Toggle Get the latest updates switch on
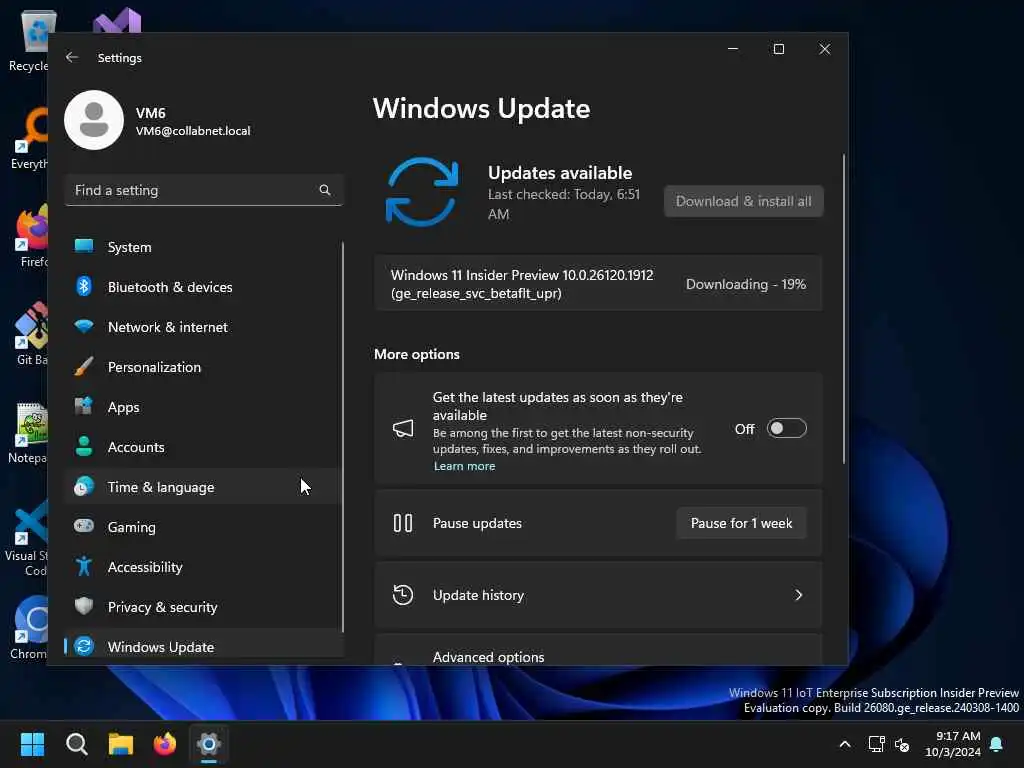Viewport: 1024px width, 768px height. (x=786, y=428)
